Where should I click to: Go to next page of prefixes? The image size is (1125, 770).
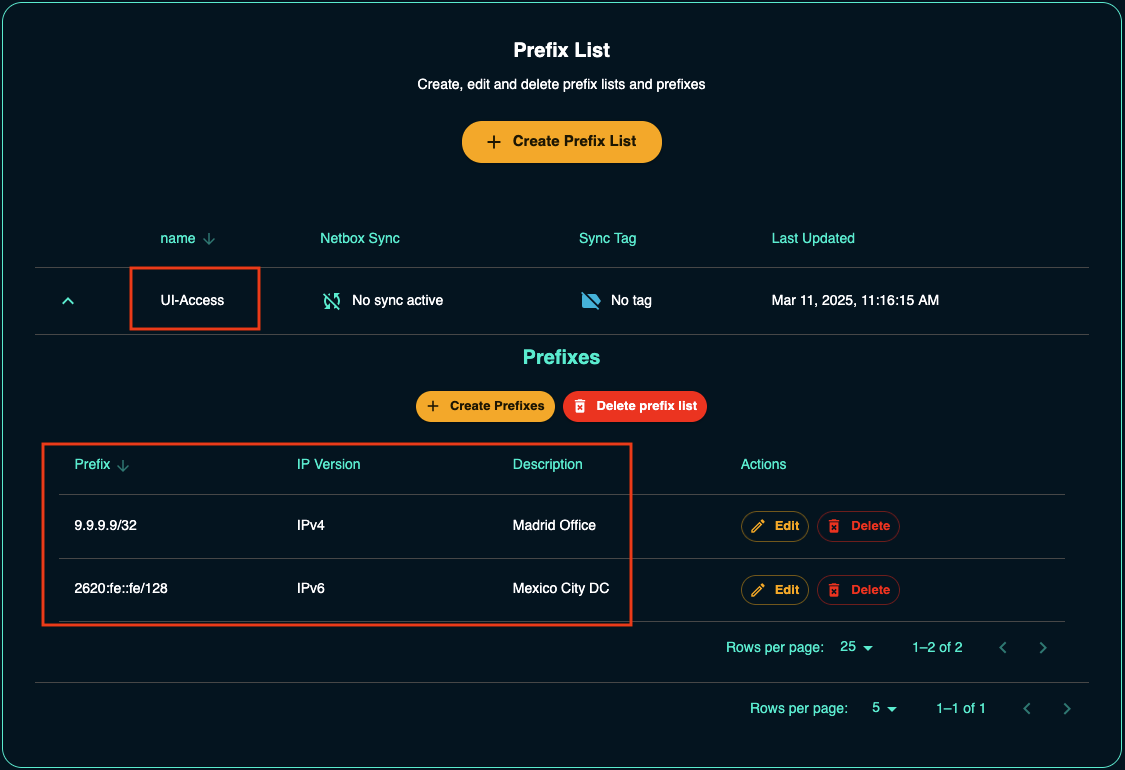tap(1043, 648)
